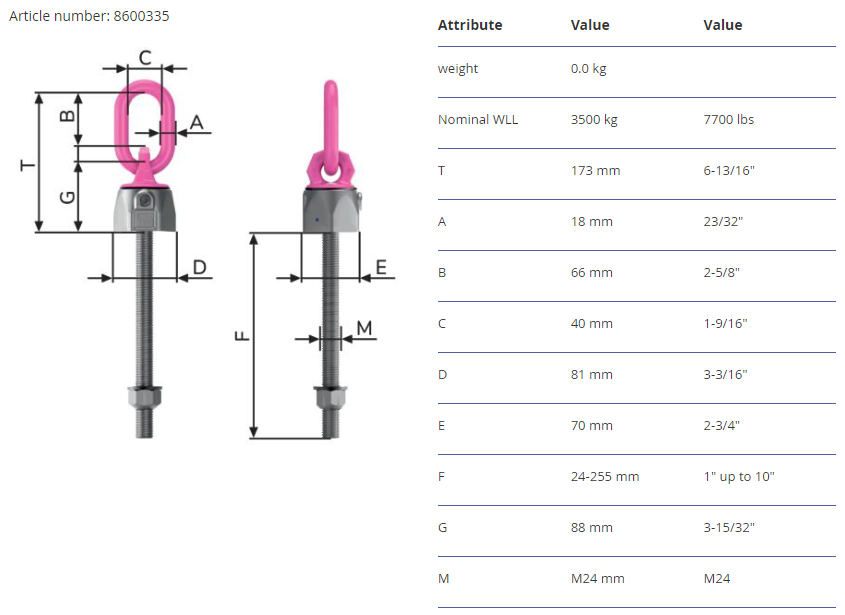Click the first Value column header
845x615 pixels.
tap(590, 25)
